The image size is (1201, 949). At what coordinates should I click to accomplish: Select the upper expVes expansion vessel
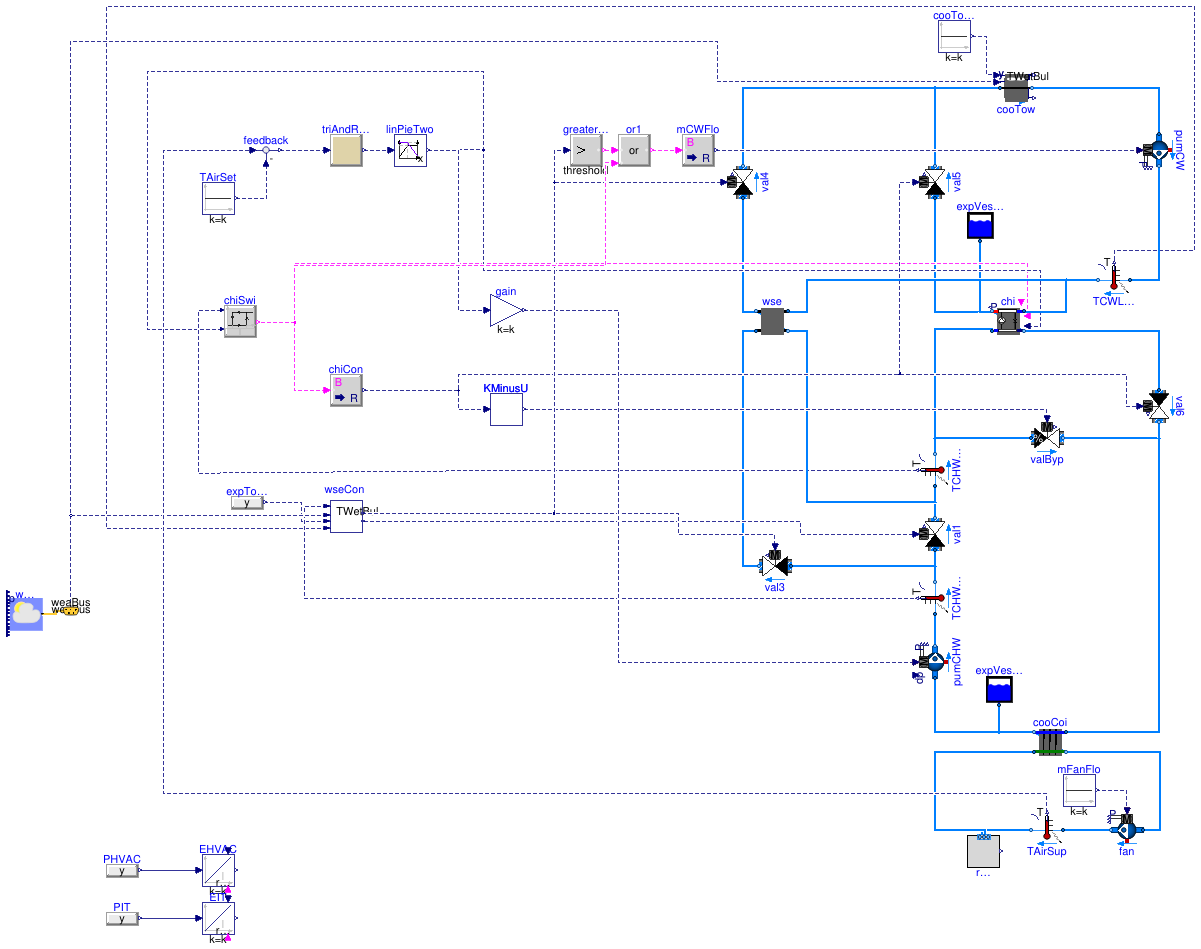coord(981,227)
